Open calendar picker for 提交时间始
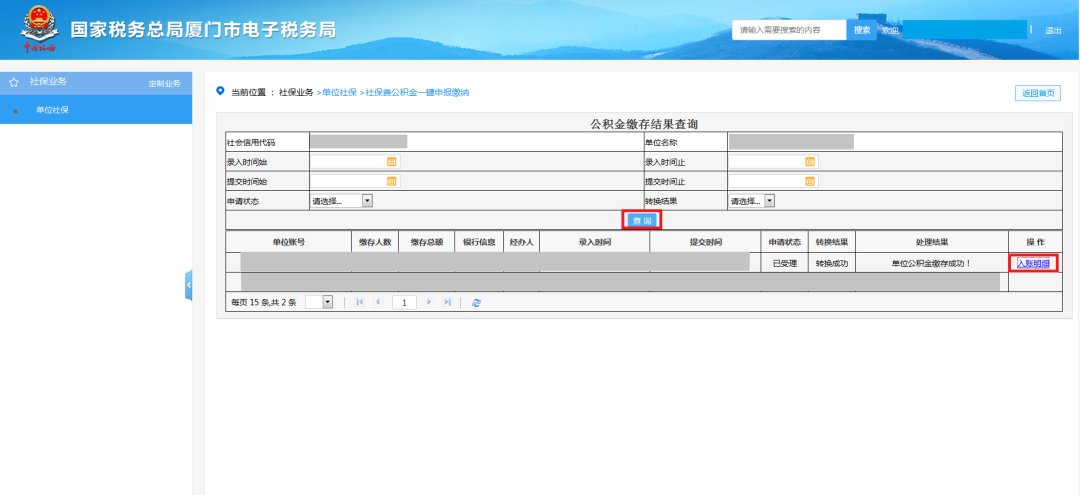This screenshot has height=495, width=1080. pyautogui.click(x=392, y=181)
